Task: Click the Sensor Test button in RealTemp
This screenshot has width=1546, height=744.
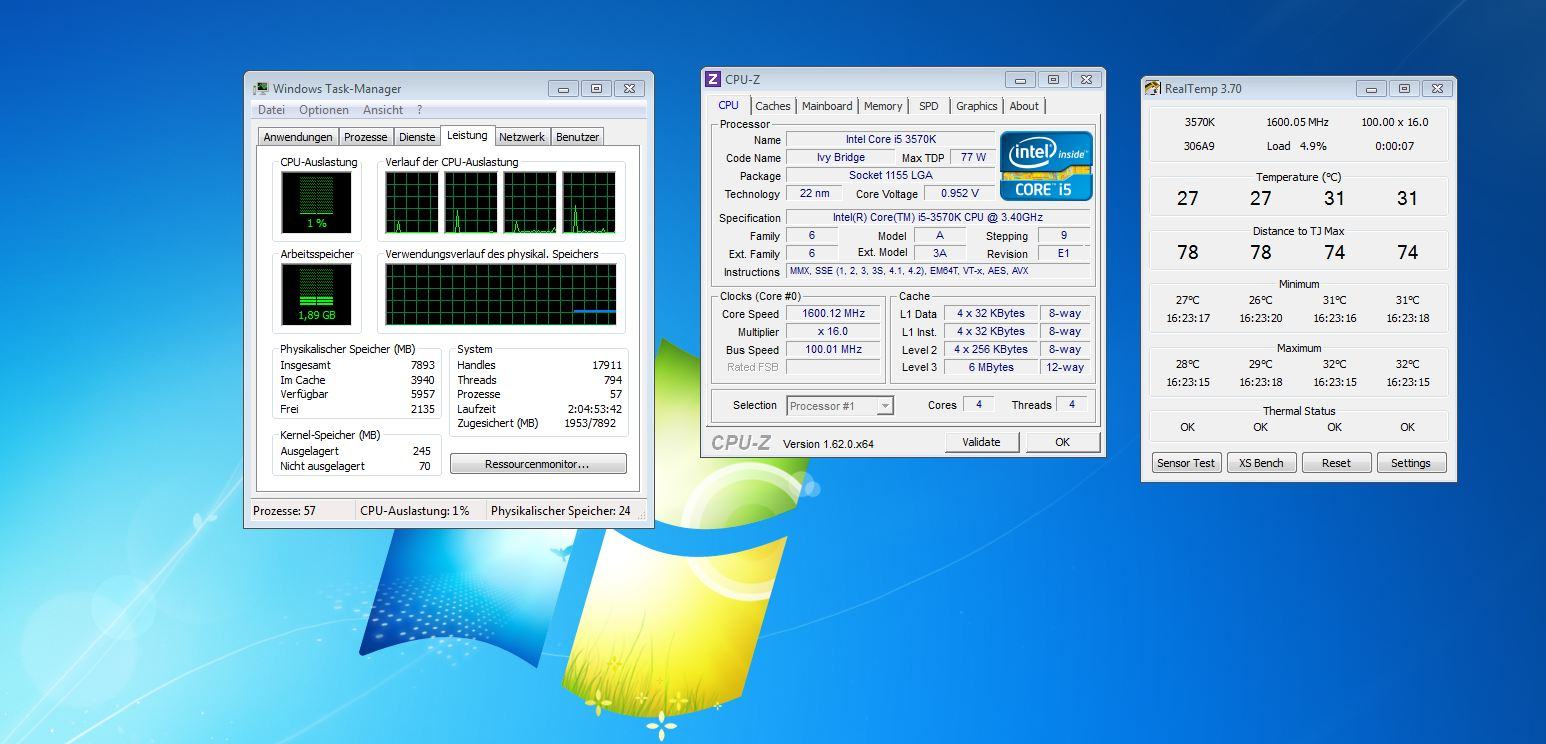Action: (1186, 463)
